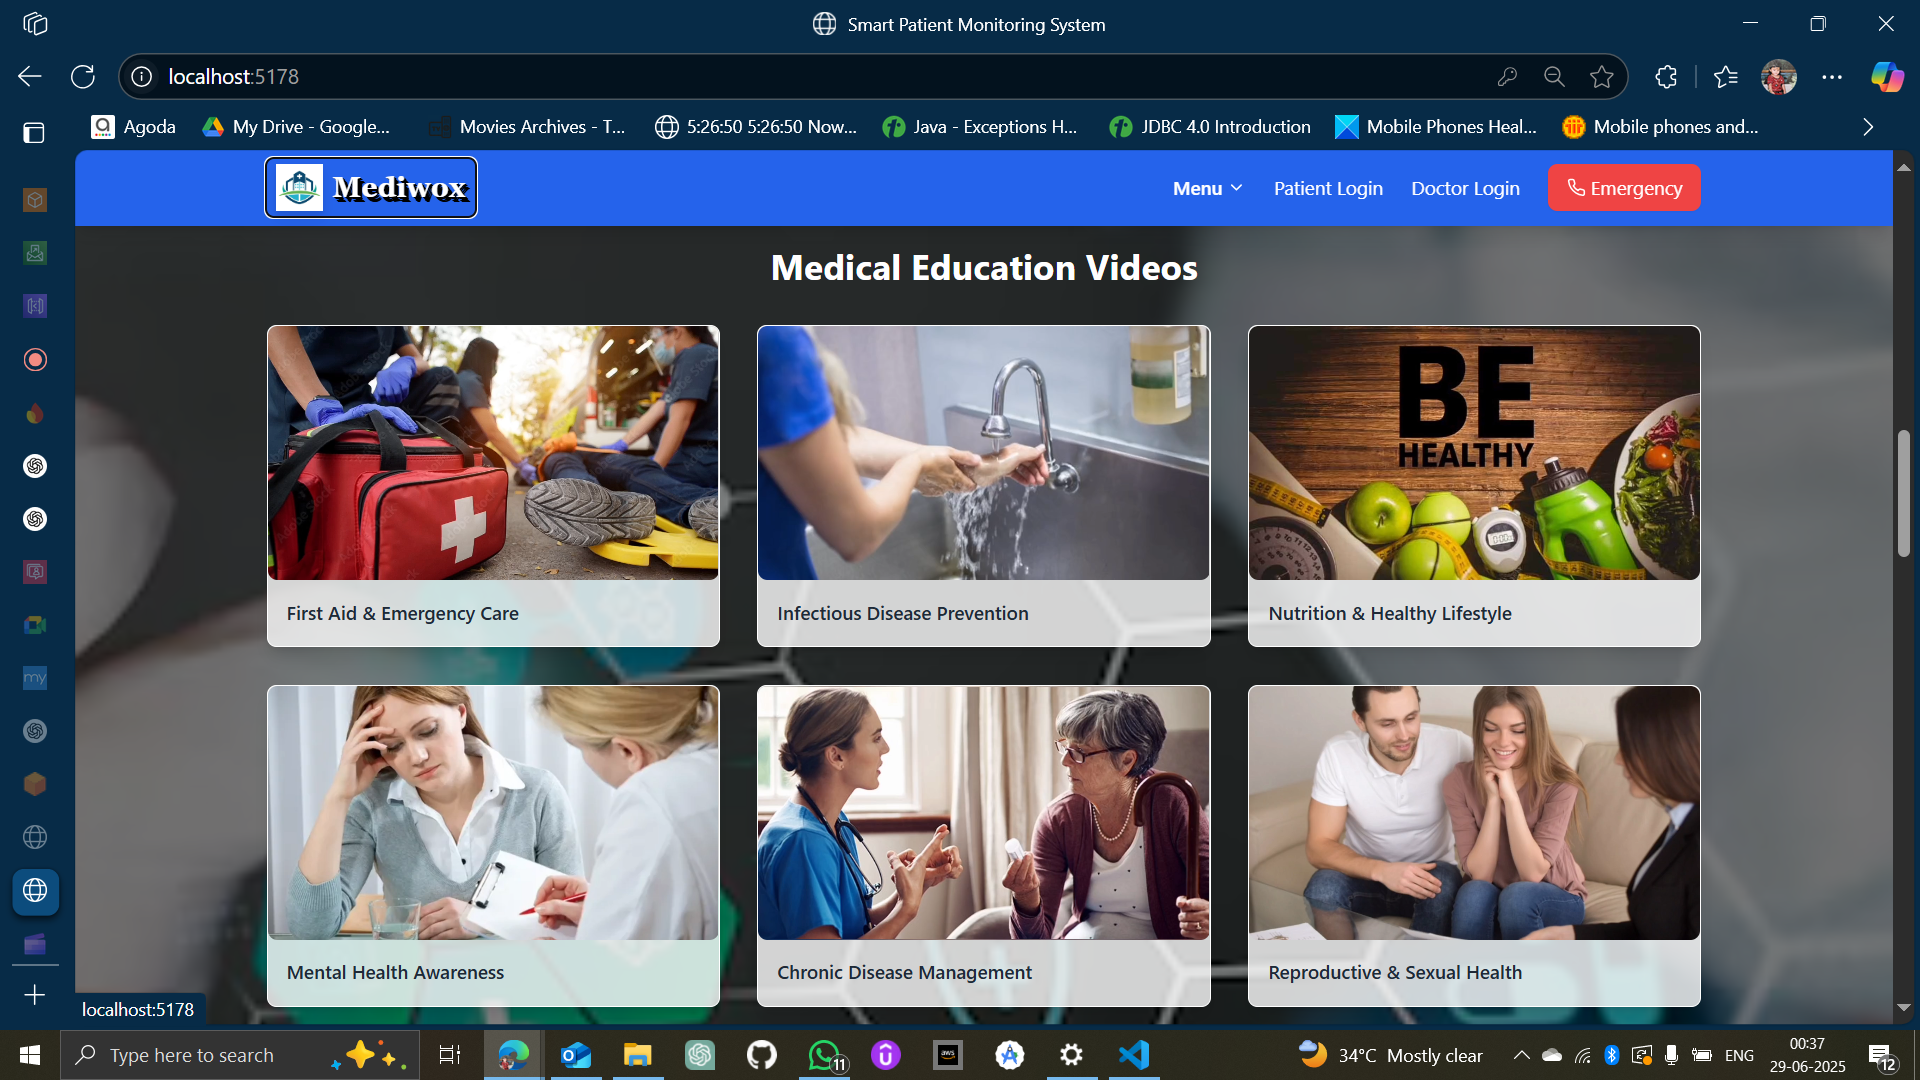This screenshot has width=1920, height=1080.
Task: Open the Doctor Login link
Action: [1465, 188]
